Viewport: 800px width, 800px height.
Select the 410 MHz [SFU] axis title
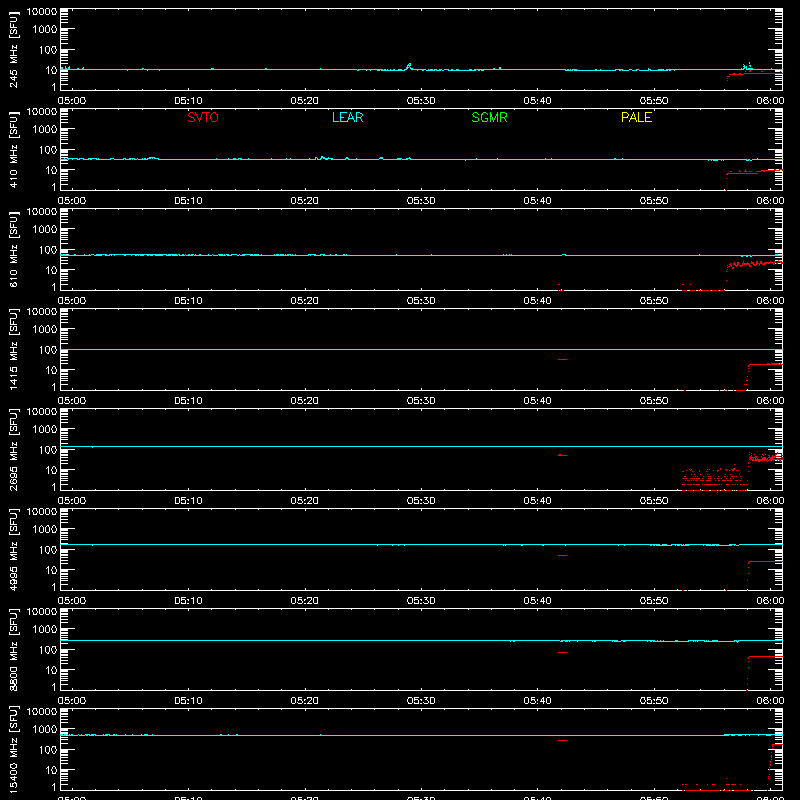click(x=13, y=151)
